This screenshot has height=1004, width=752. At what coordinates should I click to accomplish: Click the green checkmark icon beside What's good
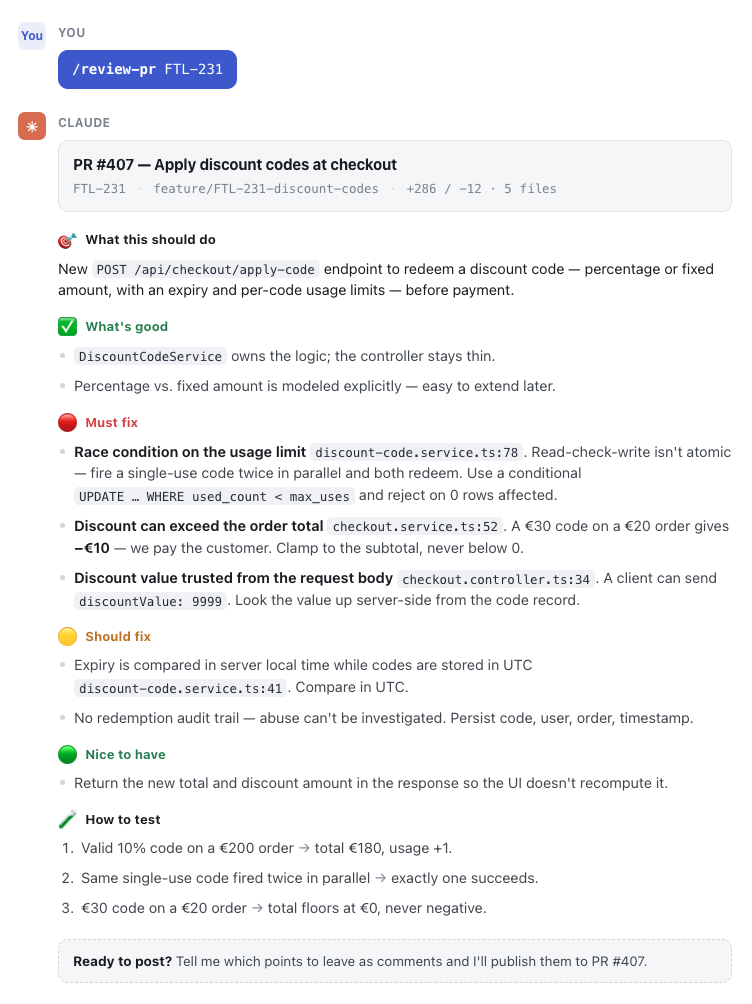pos(67,327)
